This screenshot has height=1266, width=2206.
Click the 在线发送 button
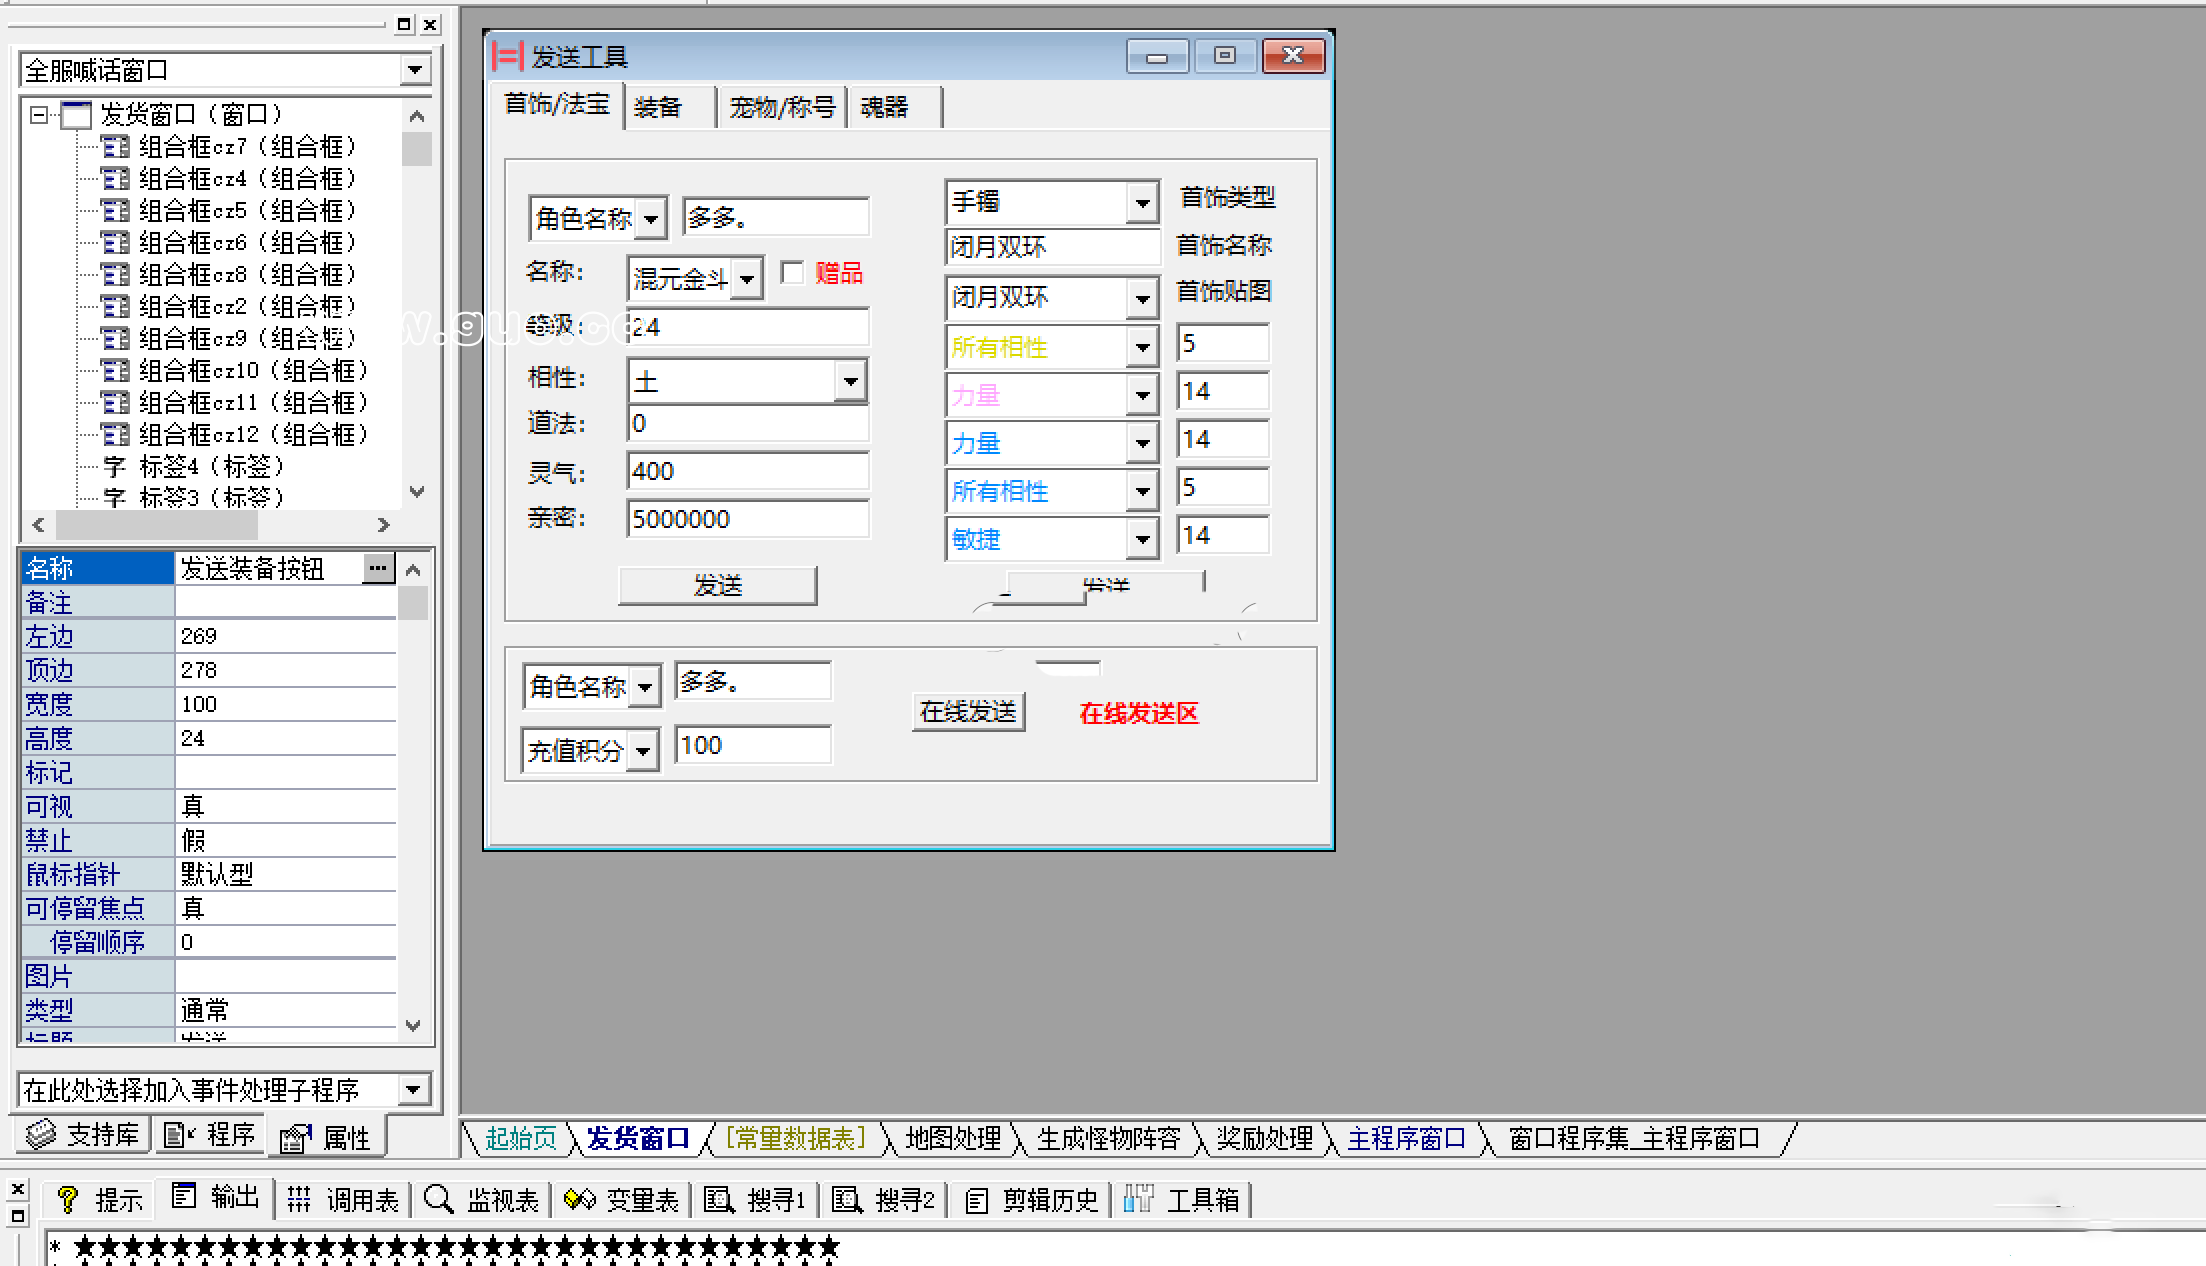968,712
